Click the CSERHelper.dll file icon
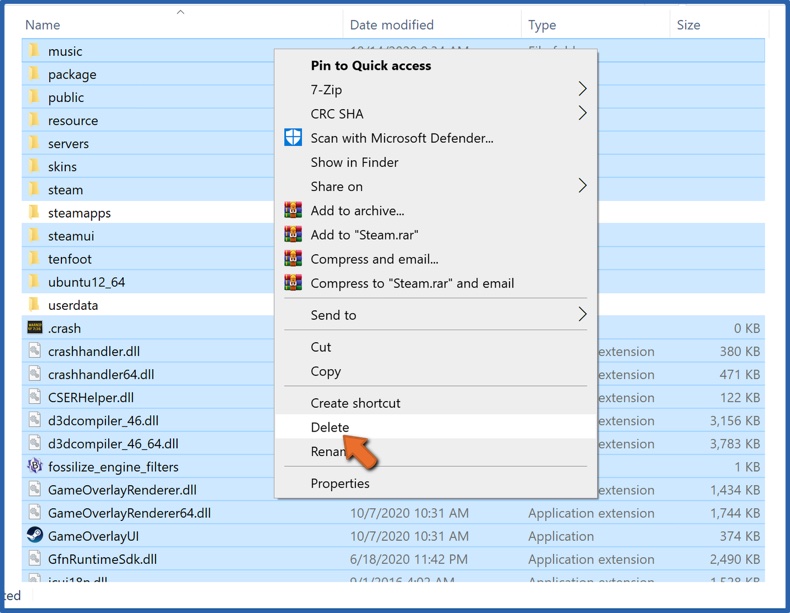790x613 pixels. (x=35, y=397)
